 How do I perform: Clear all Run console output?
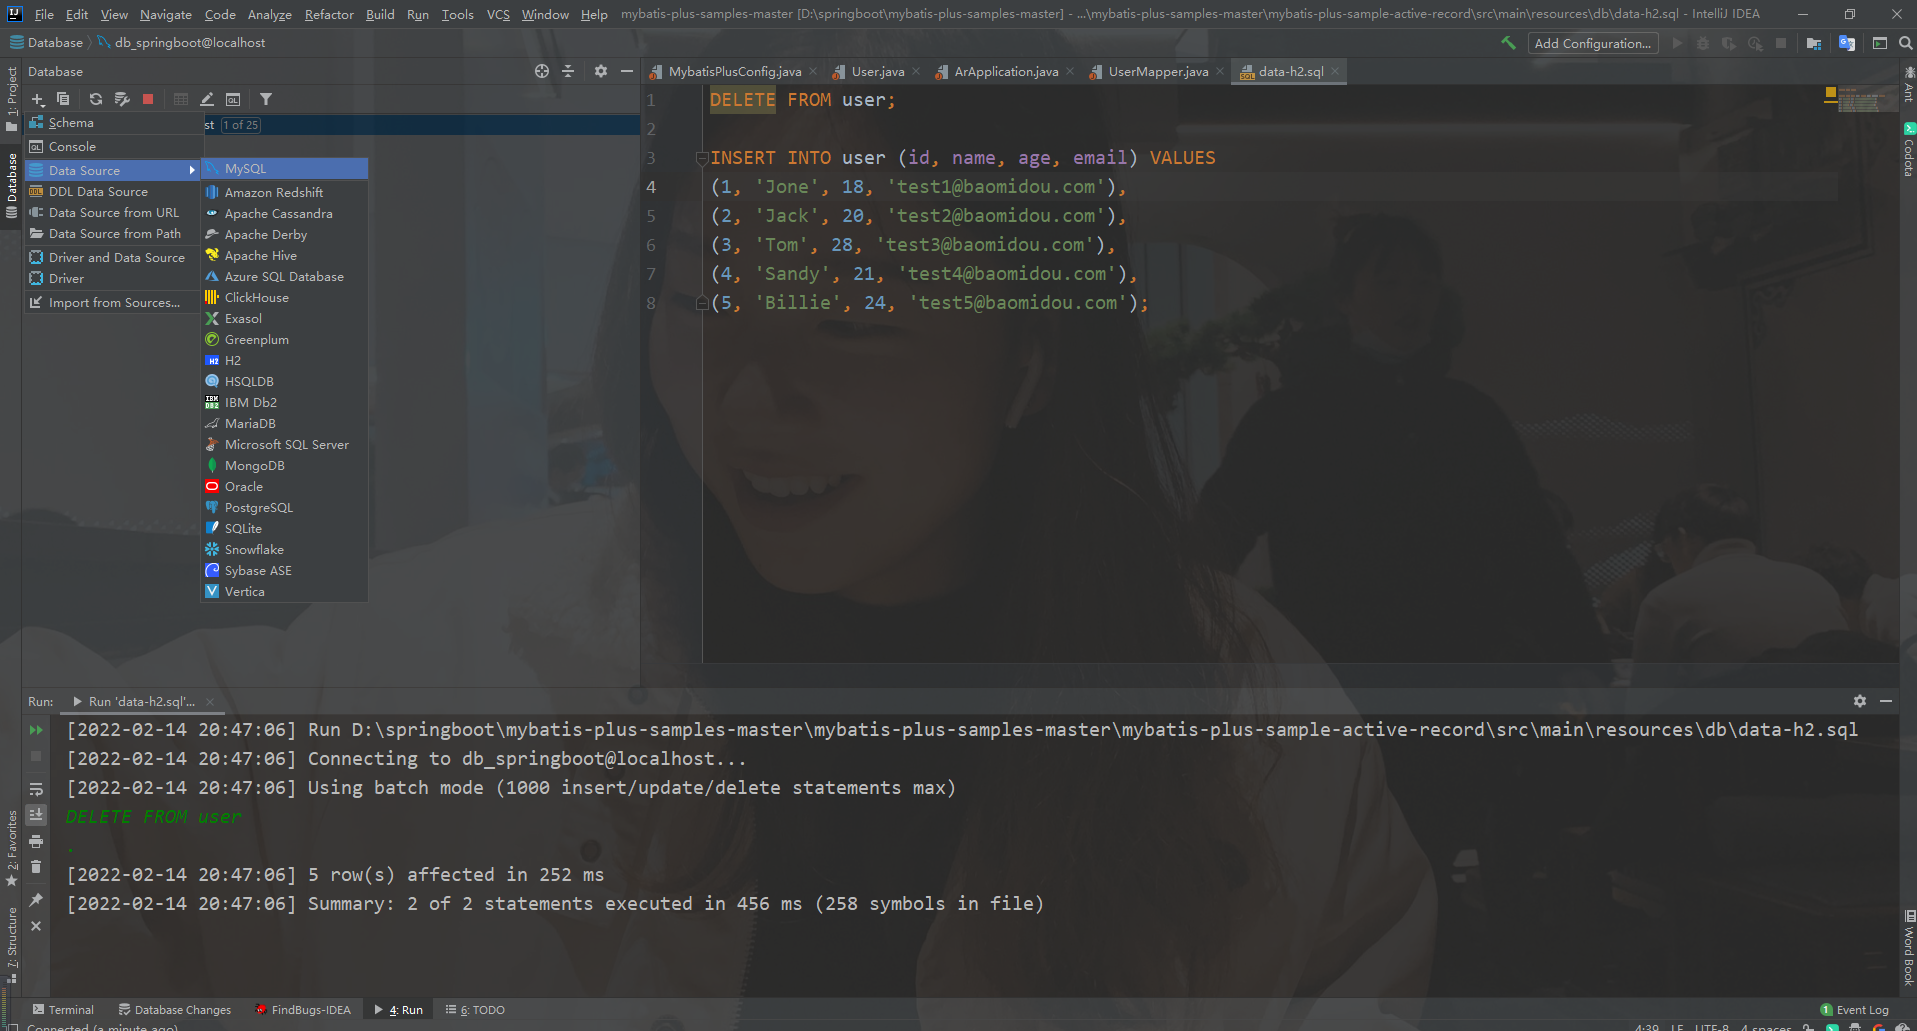click(36, 867)
